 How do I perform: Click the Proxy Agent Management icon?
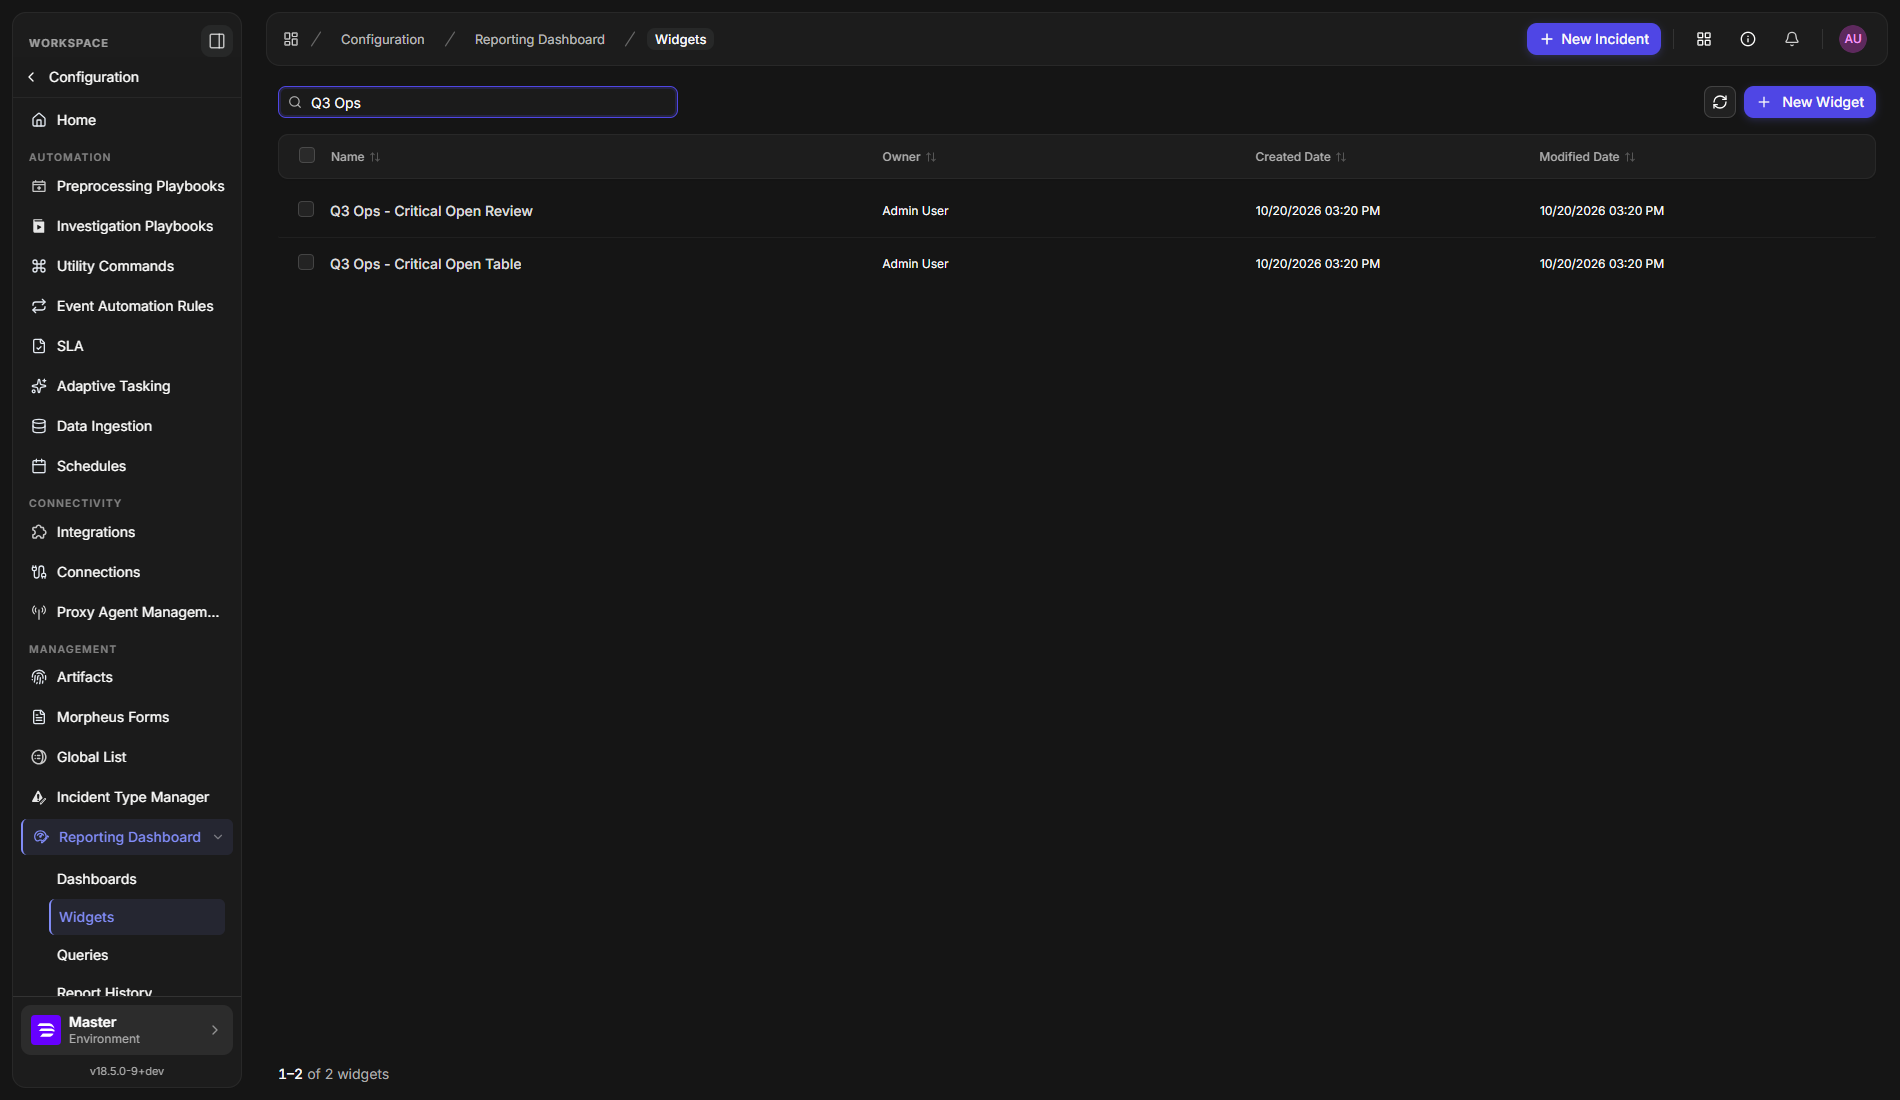point(39,612)
